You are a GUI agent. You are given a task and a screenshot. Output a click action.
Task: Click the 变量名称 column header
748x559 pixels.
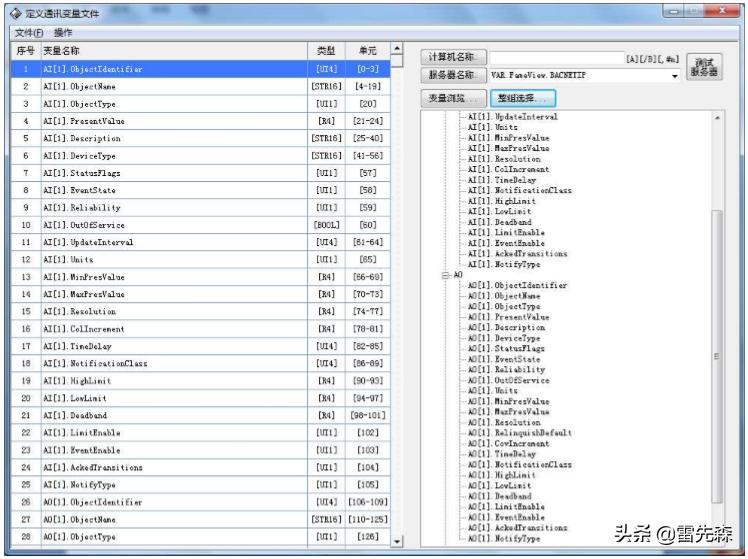(175, 51)
